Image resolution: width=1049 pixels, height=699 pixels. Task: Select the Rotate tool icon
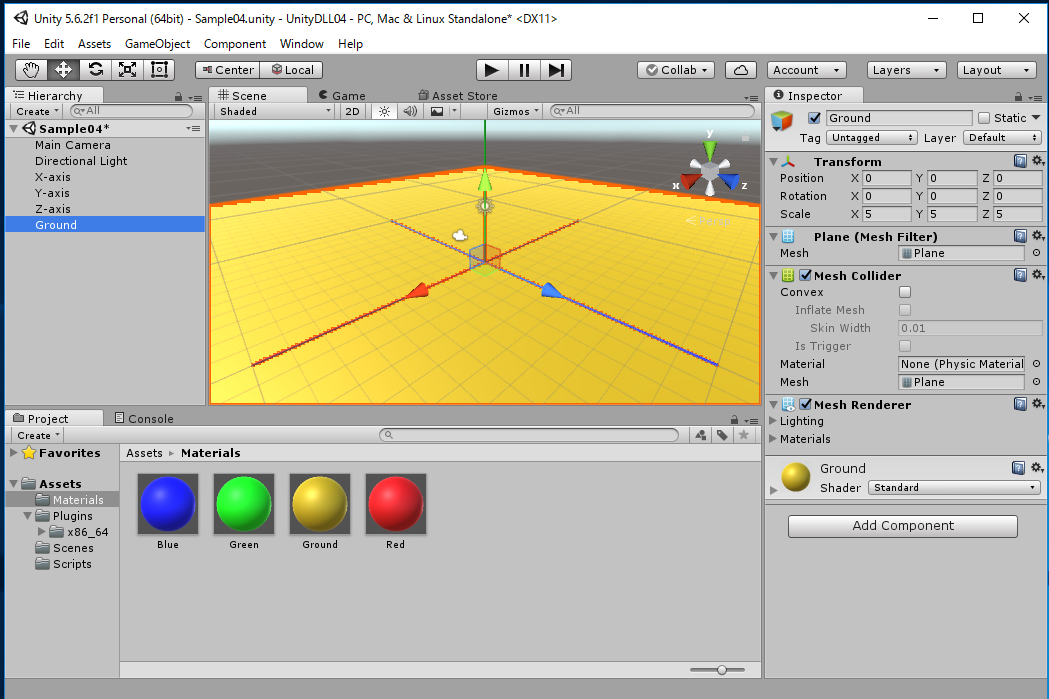tap(95, 70)
